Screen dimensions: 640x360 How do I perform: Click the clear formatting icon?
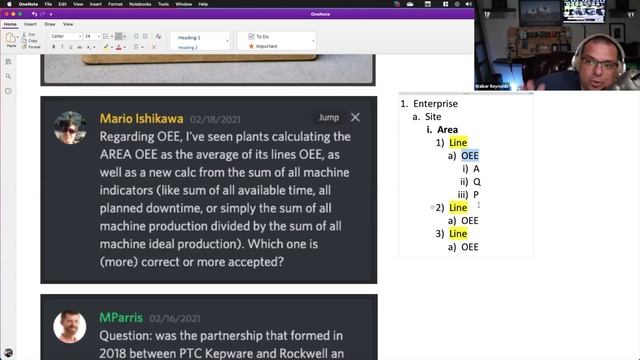[x=158, y=36]
